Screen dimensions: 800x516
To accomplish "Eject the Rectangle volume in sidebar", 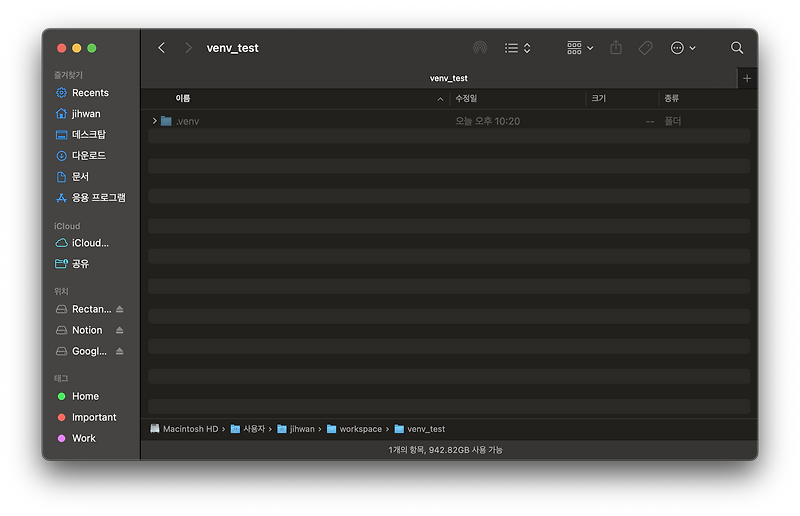I will pos(119,309).
